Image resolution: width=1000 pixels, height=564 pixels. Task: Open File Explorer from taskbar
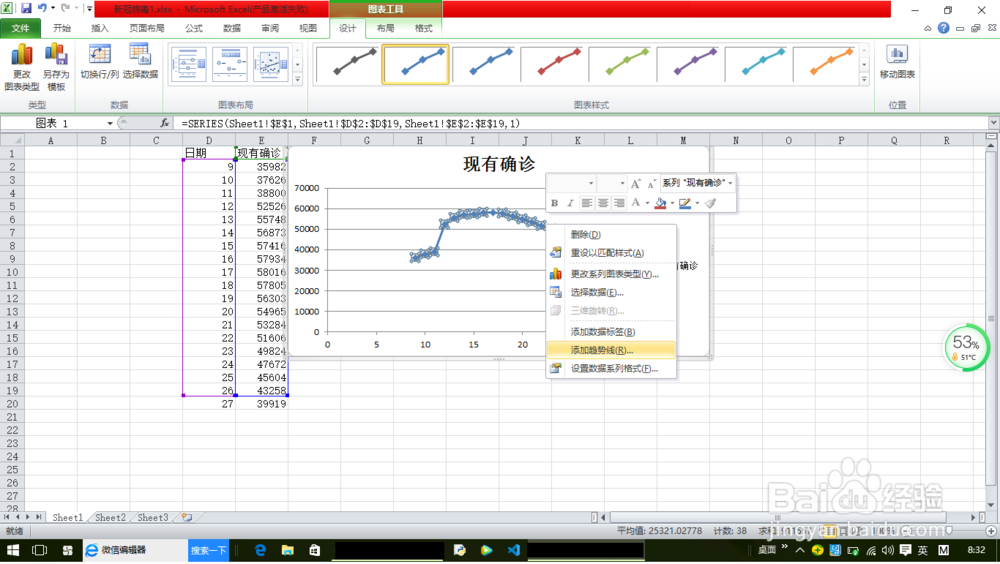288,550
